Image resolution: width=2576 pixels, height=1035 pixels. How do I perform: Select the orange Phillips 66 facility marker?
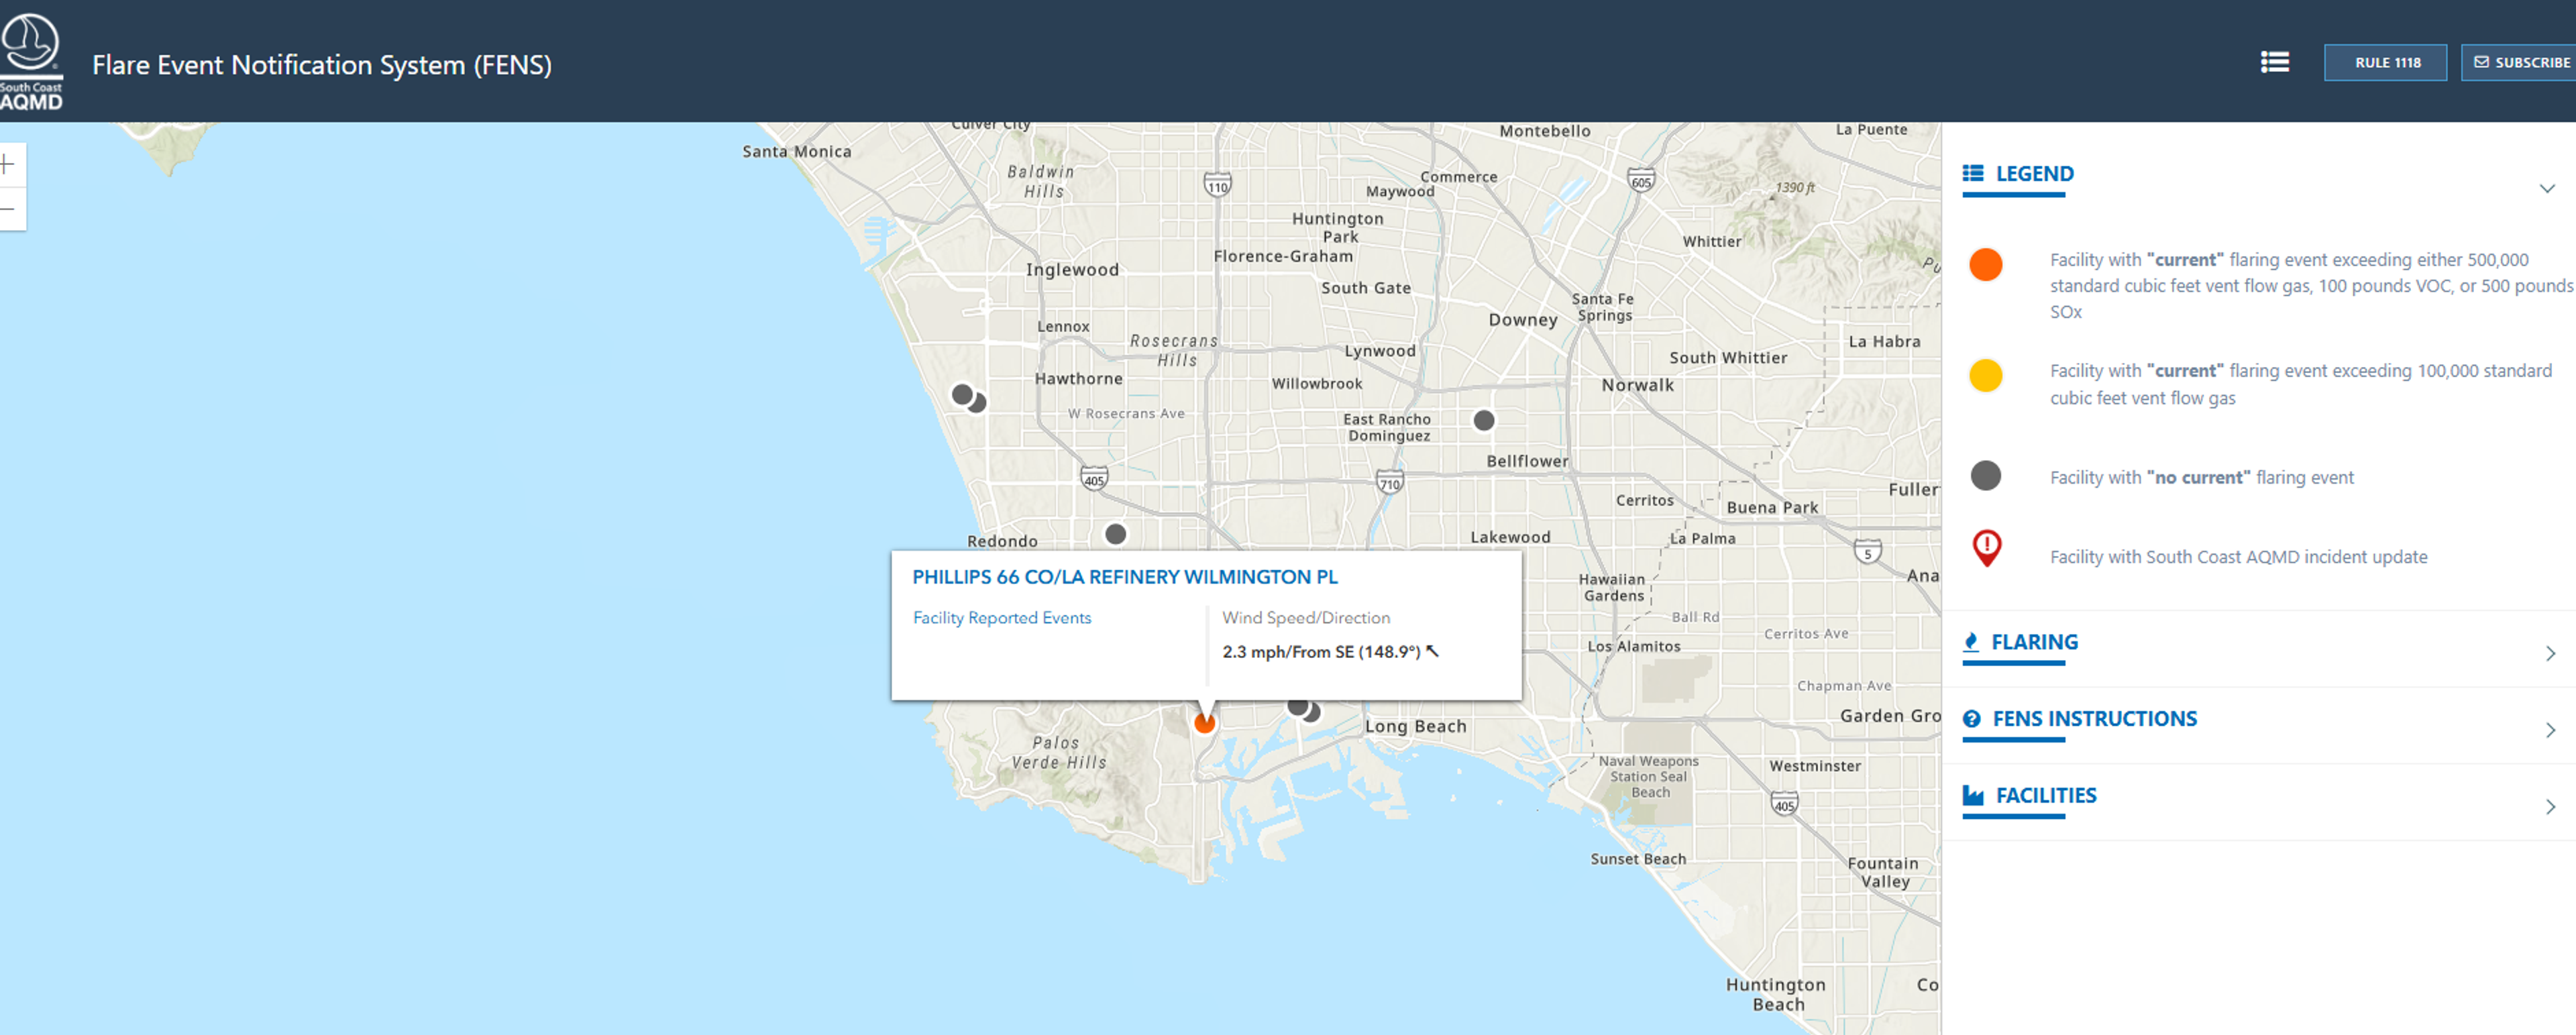pos(1204,722)
